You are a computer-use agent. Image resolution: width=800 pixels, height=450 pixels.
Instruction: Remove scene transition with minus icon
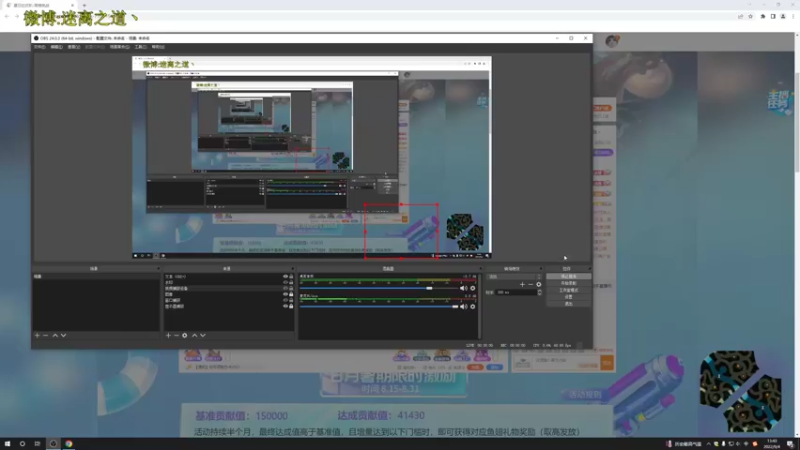[x=530, y=284]
